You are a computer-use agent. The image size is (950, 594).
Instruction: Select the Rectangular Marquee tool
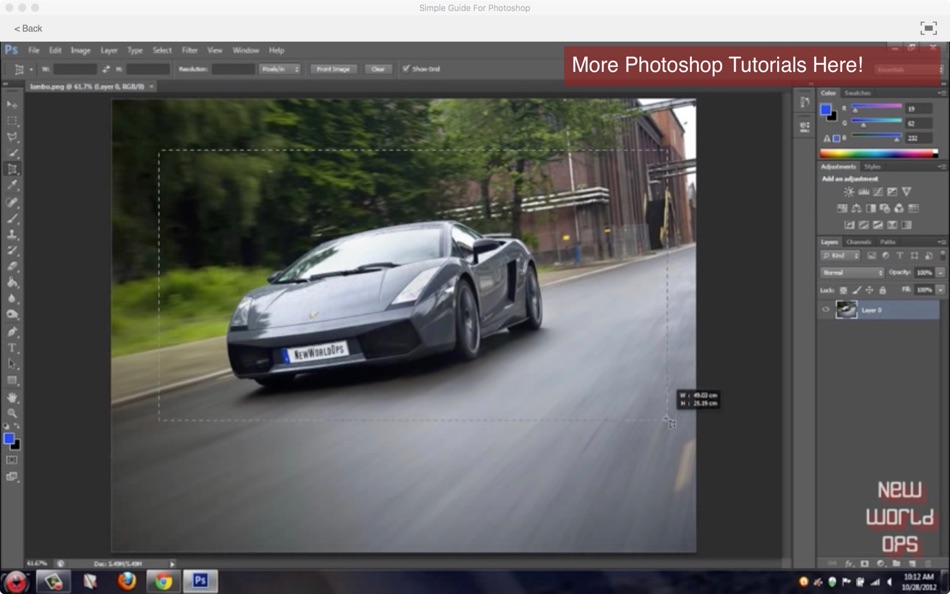[12, 121]
